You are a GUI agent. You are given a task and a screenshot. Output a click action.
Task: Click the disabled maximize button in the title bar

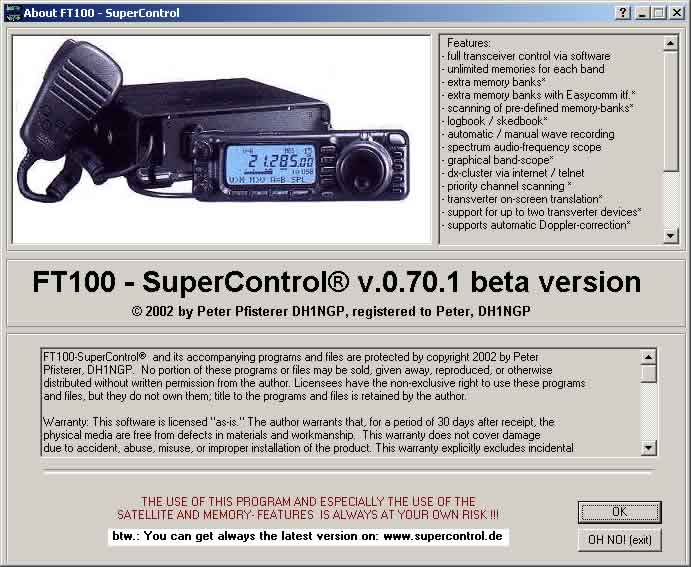pos(659,12)
